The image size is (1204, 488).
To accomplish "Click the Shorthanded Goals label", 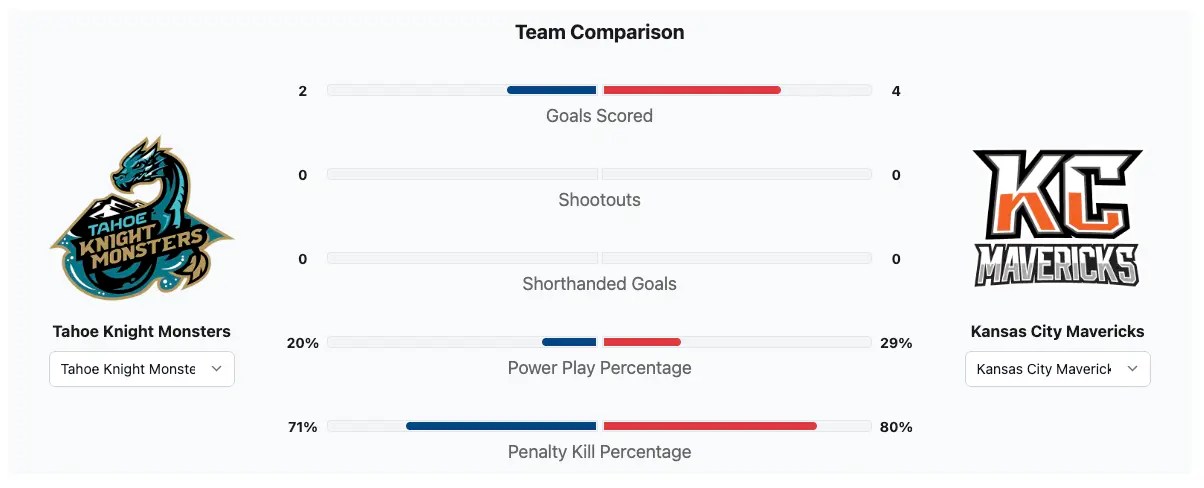I will pyautogui.click(x=599, y=284).
